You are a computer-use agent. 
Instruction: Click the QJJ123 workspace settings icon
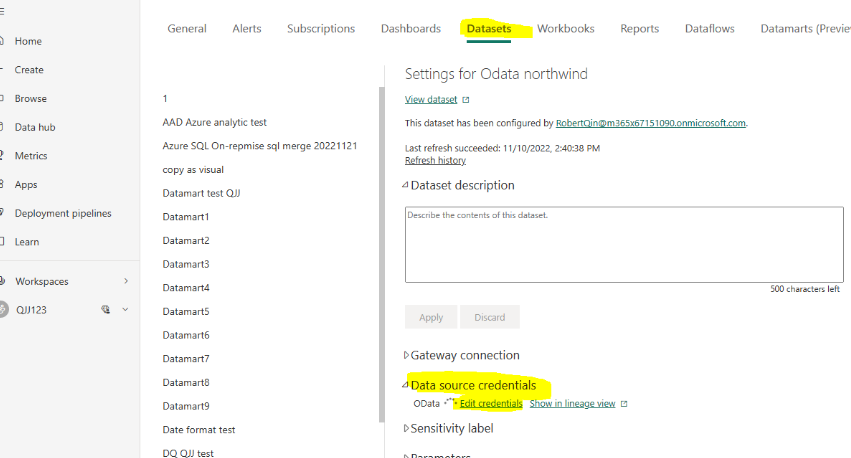[105, 309]
